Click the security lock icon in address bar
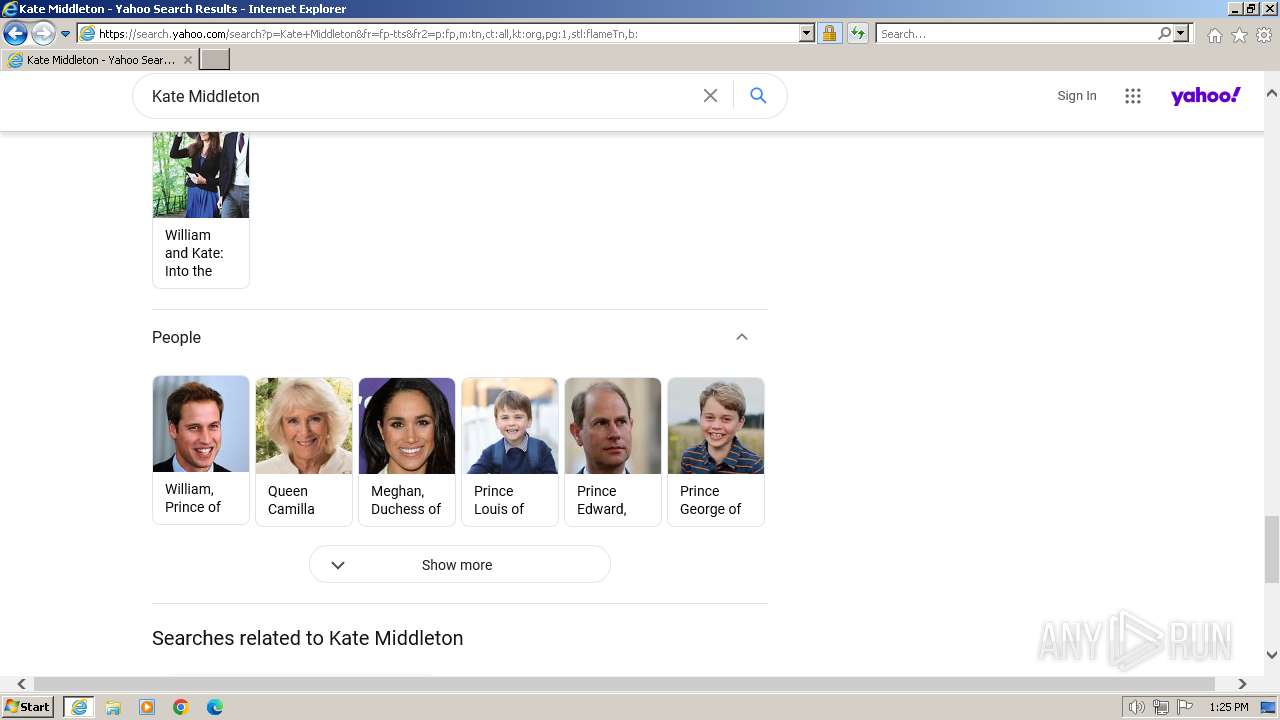This screenshot has width=1280, height=720. tap(829, 34)
